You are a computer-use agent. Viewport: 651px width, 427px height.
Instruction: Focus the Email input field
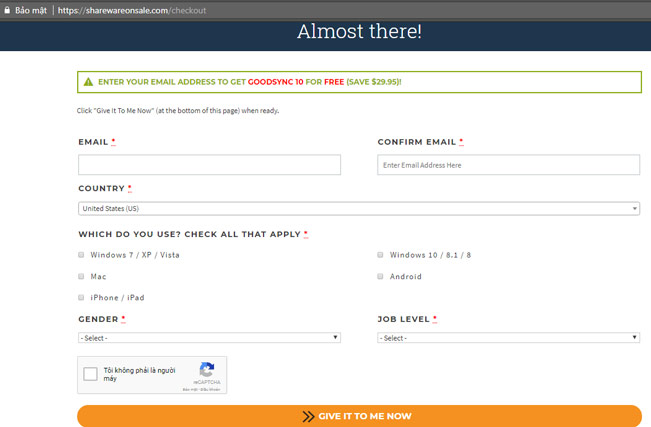coord(209,165)
